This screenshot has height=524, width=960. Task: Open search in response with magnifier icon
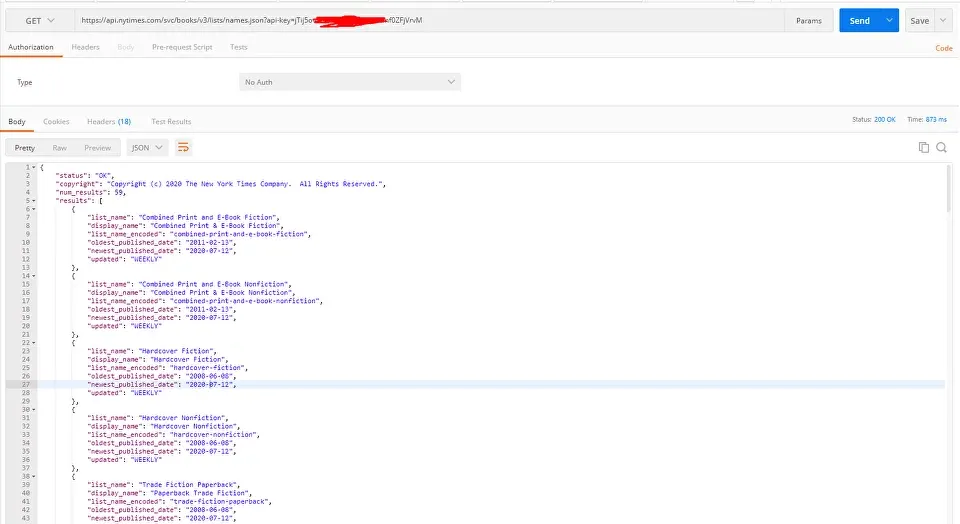(x=942, y=147)
